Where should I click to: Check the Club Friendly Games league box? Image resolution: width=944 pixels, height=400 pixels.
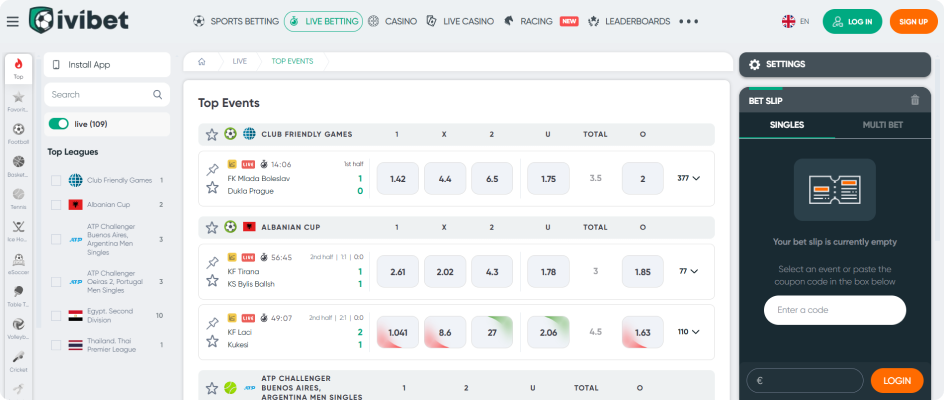coord(56,180)
